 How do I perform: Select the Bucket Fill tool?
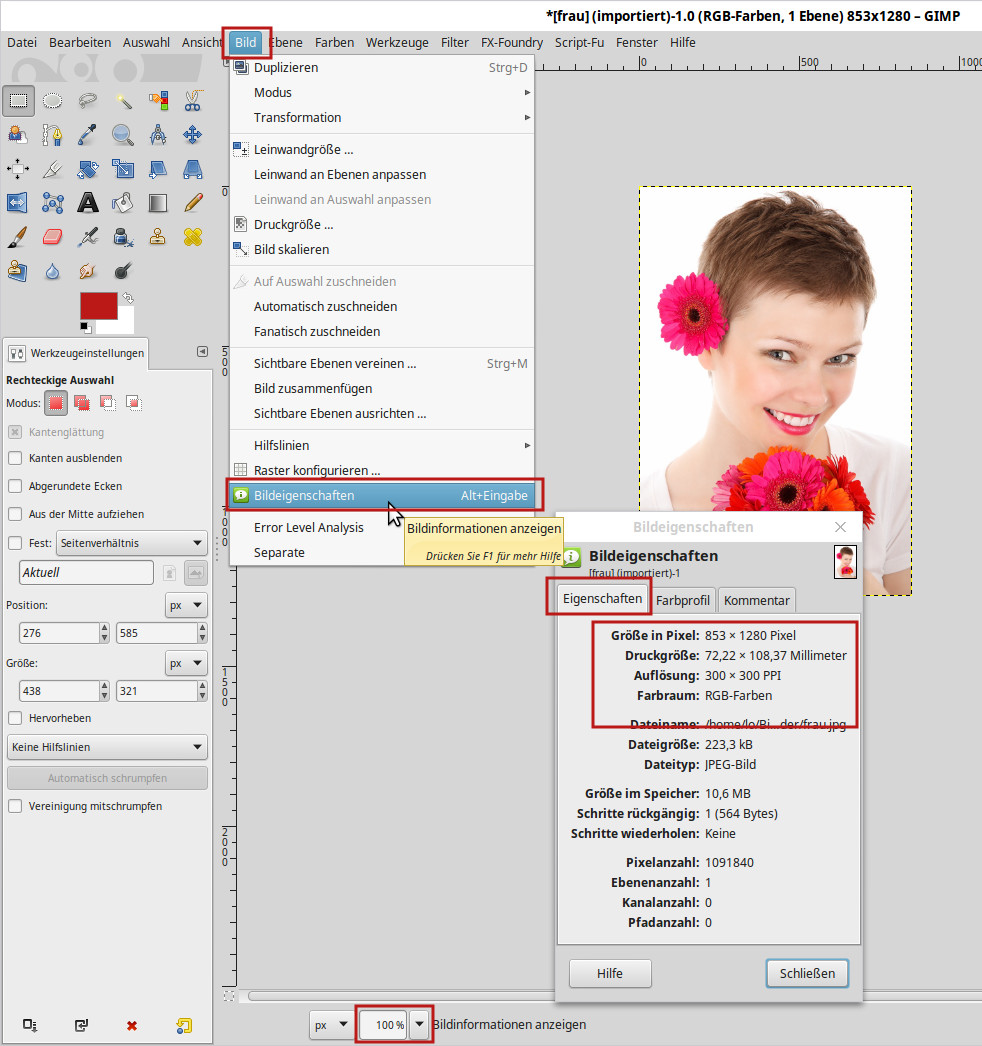coord(123,203)
